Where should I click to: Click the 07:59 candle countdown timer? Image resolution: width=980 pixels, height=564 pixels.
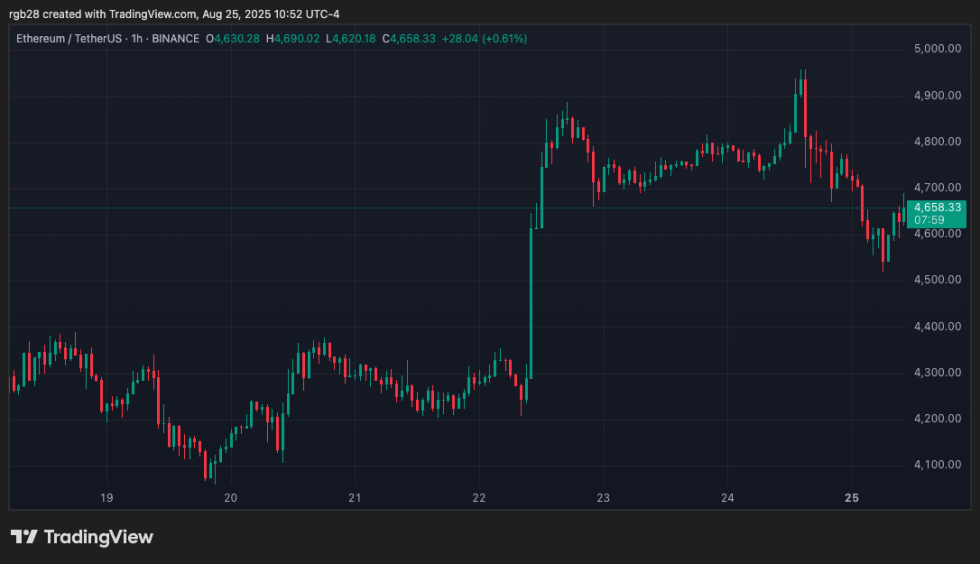click(x=928, y=220)
